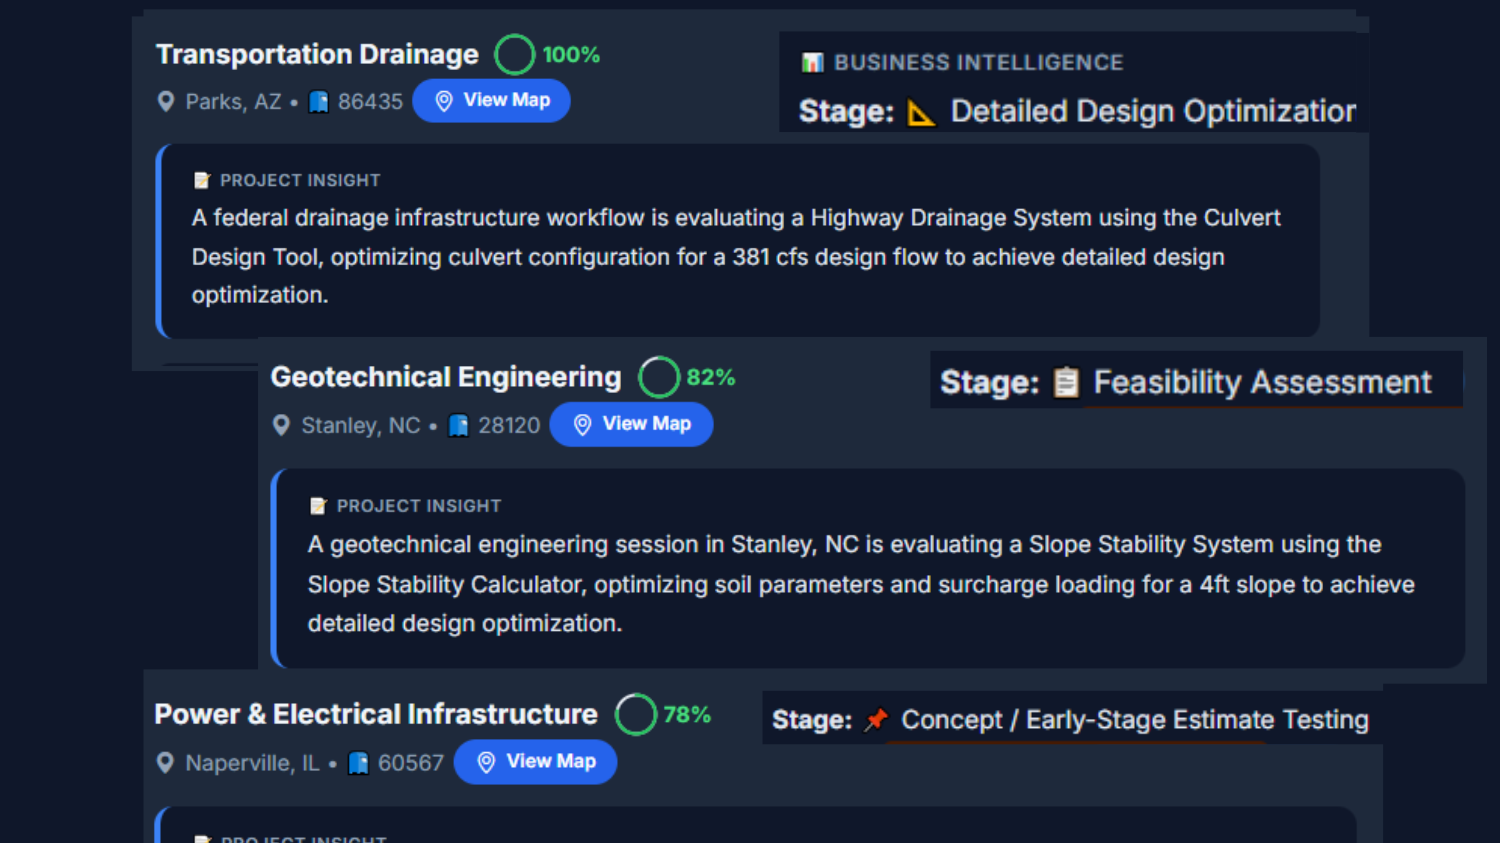Click the Slope Stability insight paragraph
This screenshot has width=1500, height=843.
pyautogui.click(x=861, y=584)
